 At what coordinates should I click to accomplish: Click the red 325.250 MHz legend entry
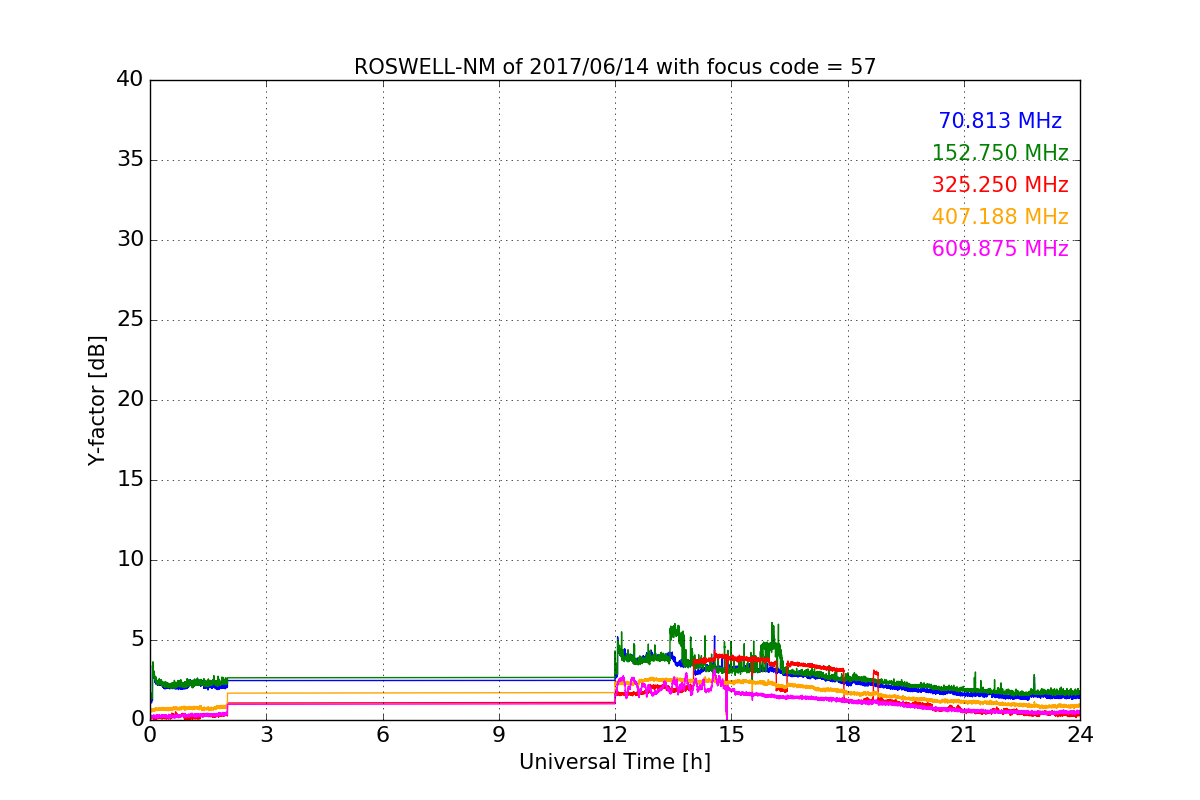999,185
